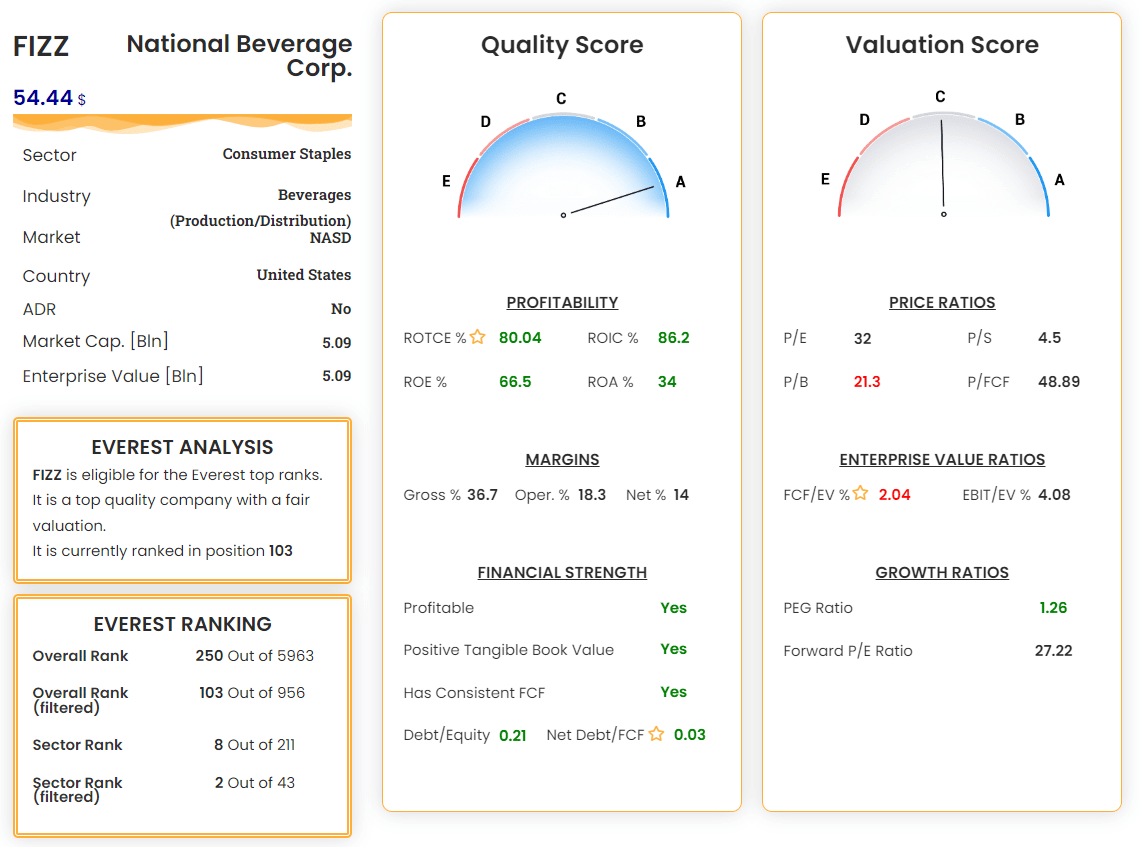This screenshot has height=847, width=1140.
Task: Click the Quality Score title
Action: pyautogui.click(x=562, y=45)
